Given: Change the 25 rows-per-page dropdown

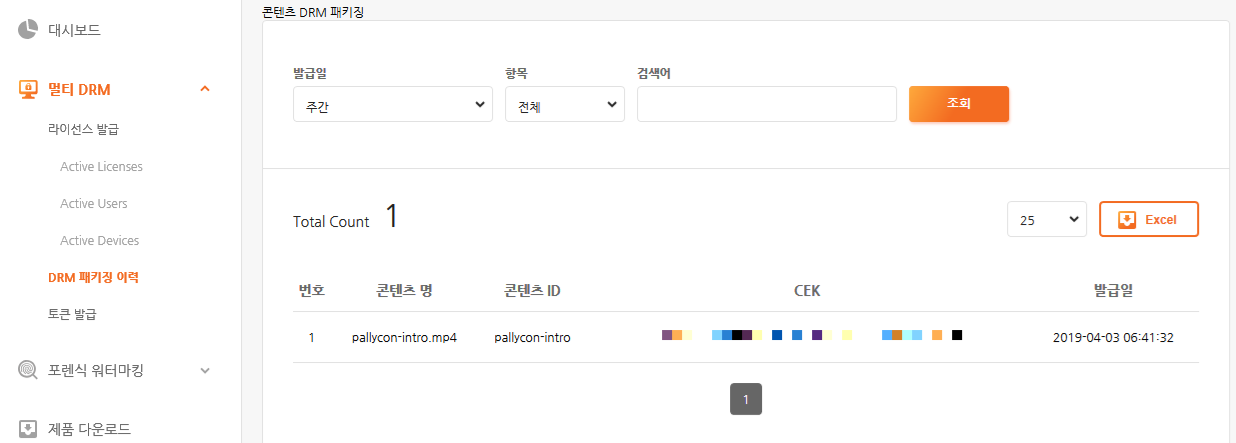Looking at the screenshot, I should click(1047, 219).
